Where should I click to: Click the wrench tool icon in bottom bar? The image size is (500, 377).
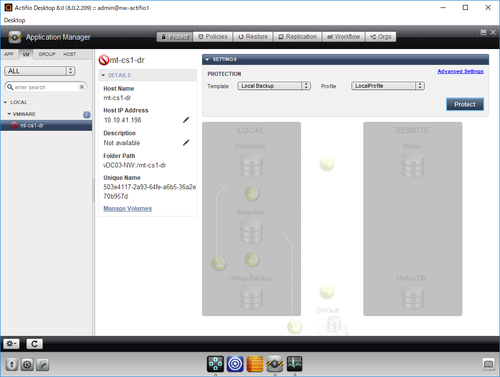coord(43,364)
